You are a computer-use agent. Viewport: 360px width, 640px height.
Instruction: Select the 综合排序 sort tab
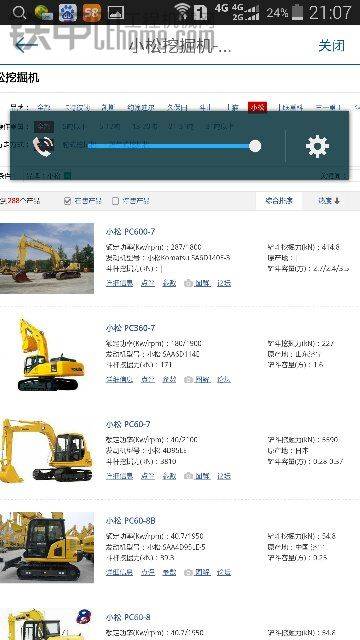click(279, 200)
